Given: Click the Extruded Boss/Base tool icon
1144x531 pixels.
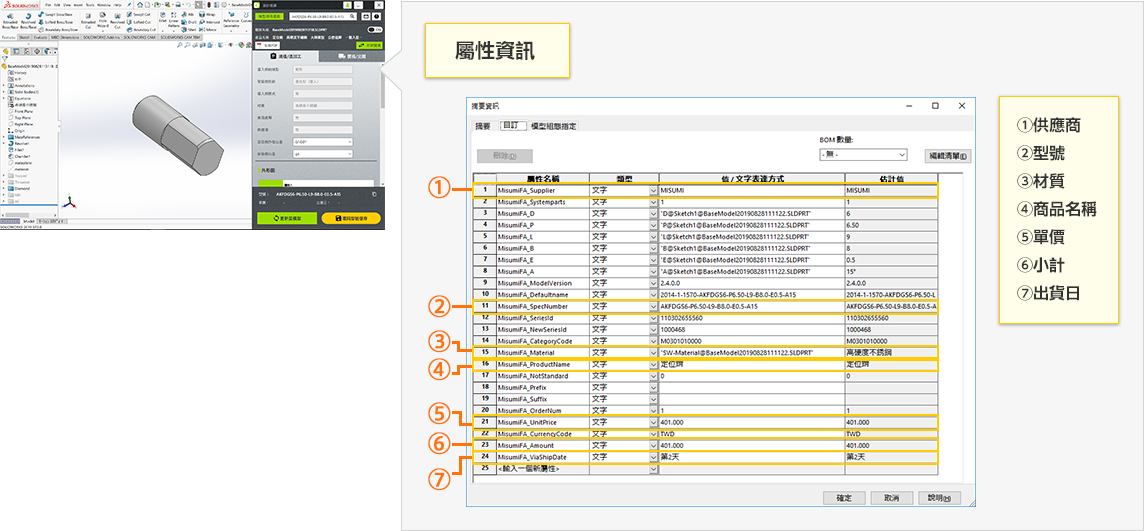Looking at the screenshot, I should tap(9, 20).
